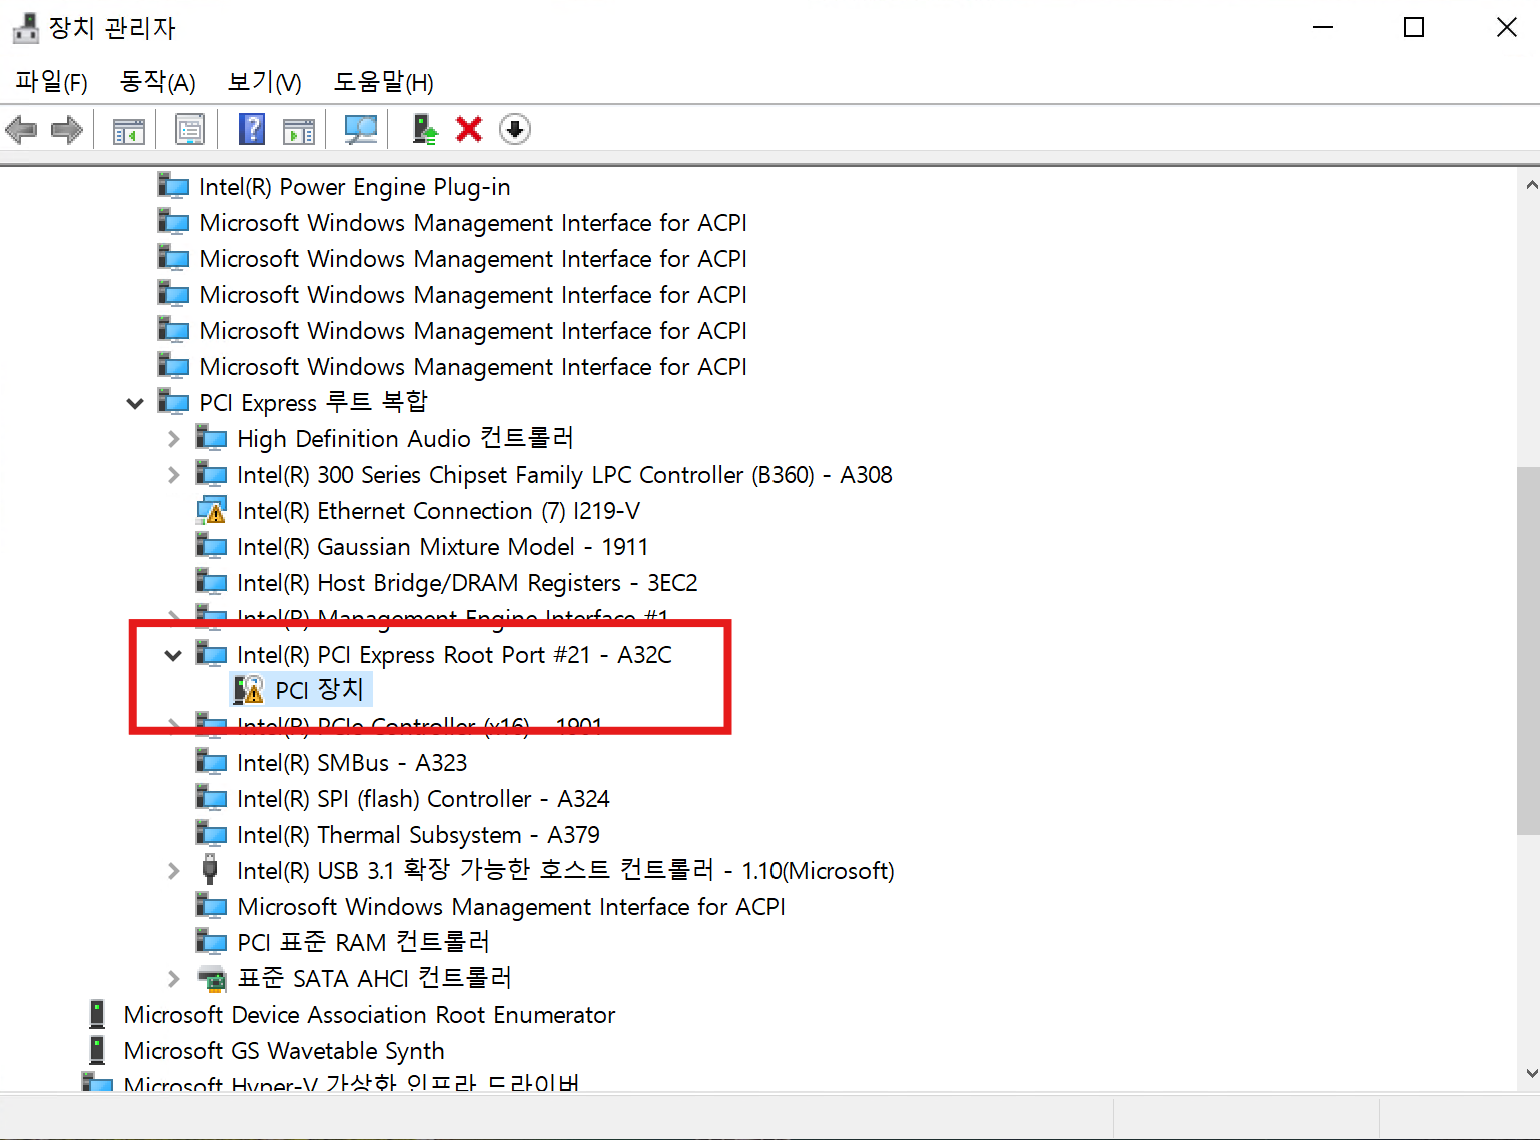Click the icon beside High Definition Audio 컨트롤러
Viewport: 1540px width, 1140px height.
[x=211, y=437]
